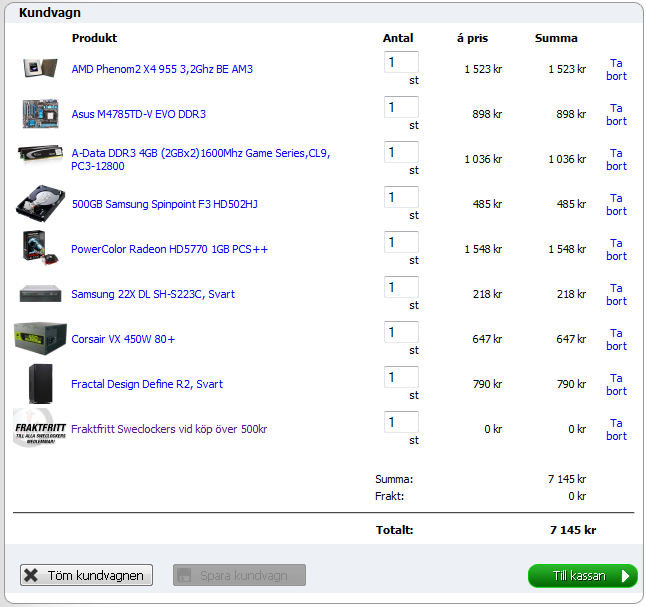The image size is (646, 607).
Task: Edit quantity field for Samsung SH-S223C
Action: [401, 287]
